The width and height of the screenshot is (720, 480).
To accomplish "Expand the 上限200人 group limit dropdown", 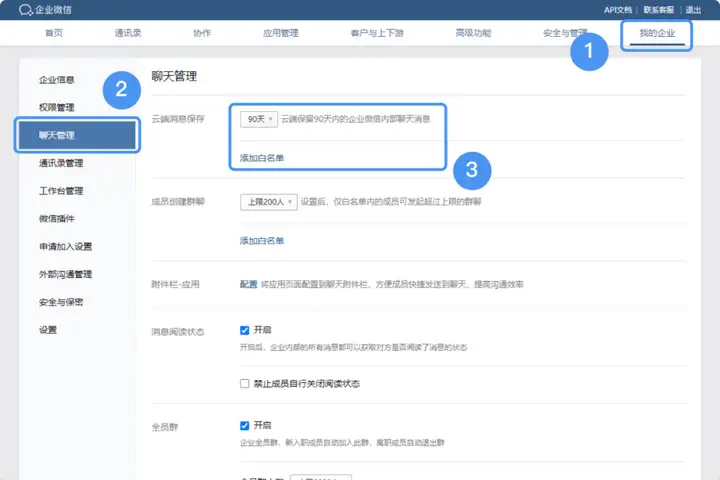I will (x=269, y=202).
